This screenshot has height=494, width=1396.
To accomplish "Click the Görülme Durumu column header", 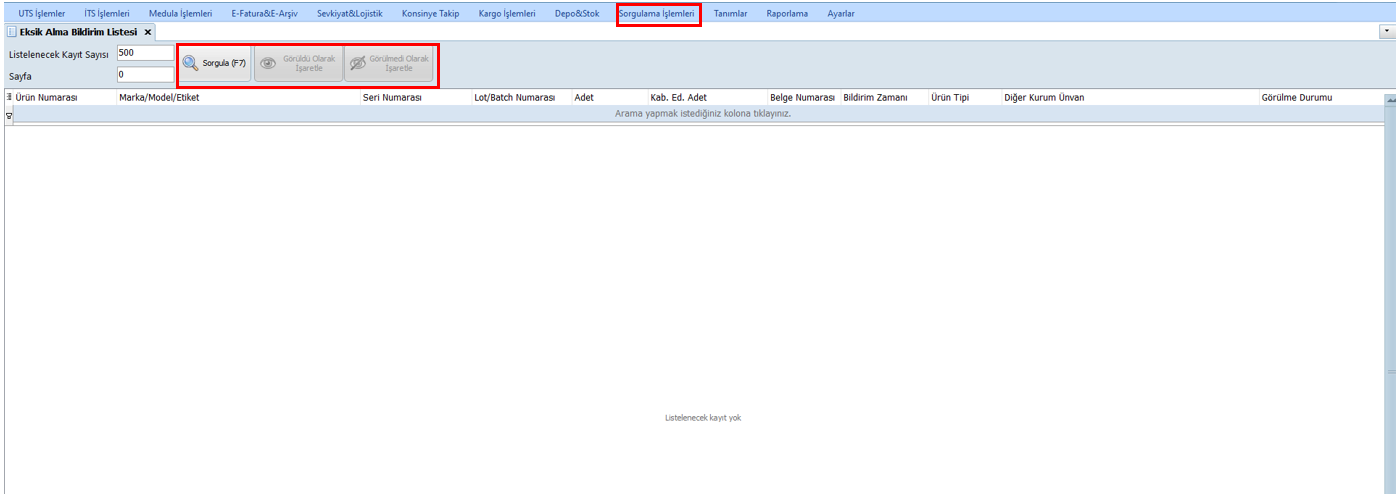I will click(1297, 98).
